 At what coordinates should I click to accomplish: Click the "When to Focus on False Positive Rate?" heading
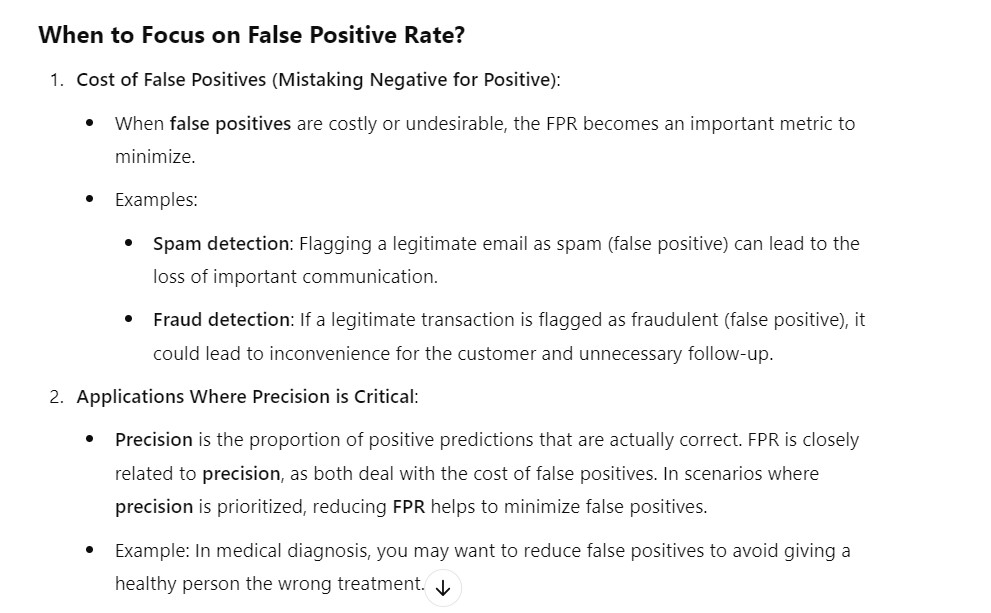[x=251, y=35]
